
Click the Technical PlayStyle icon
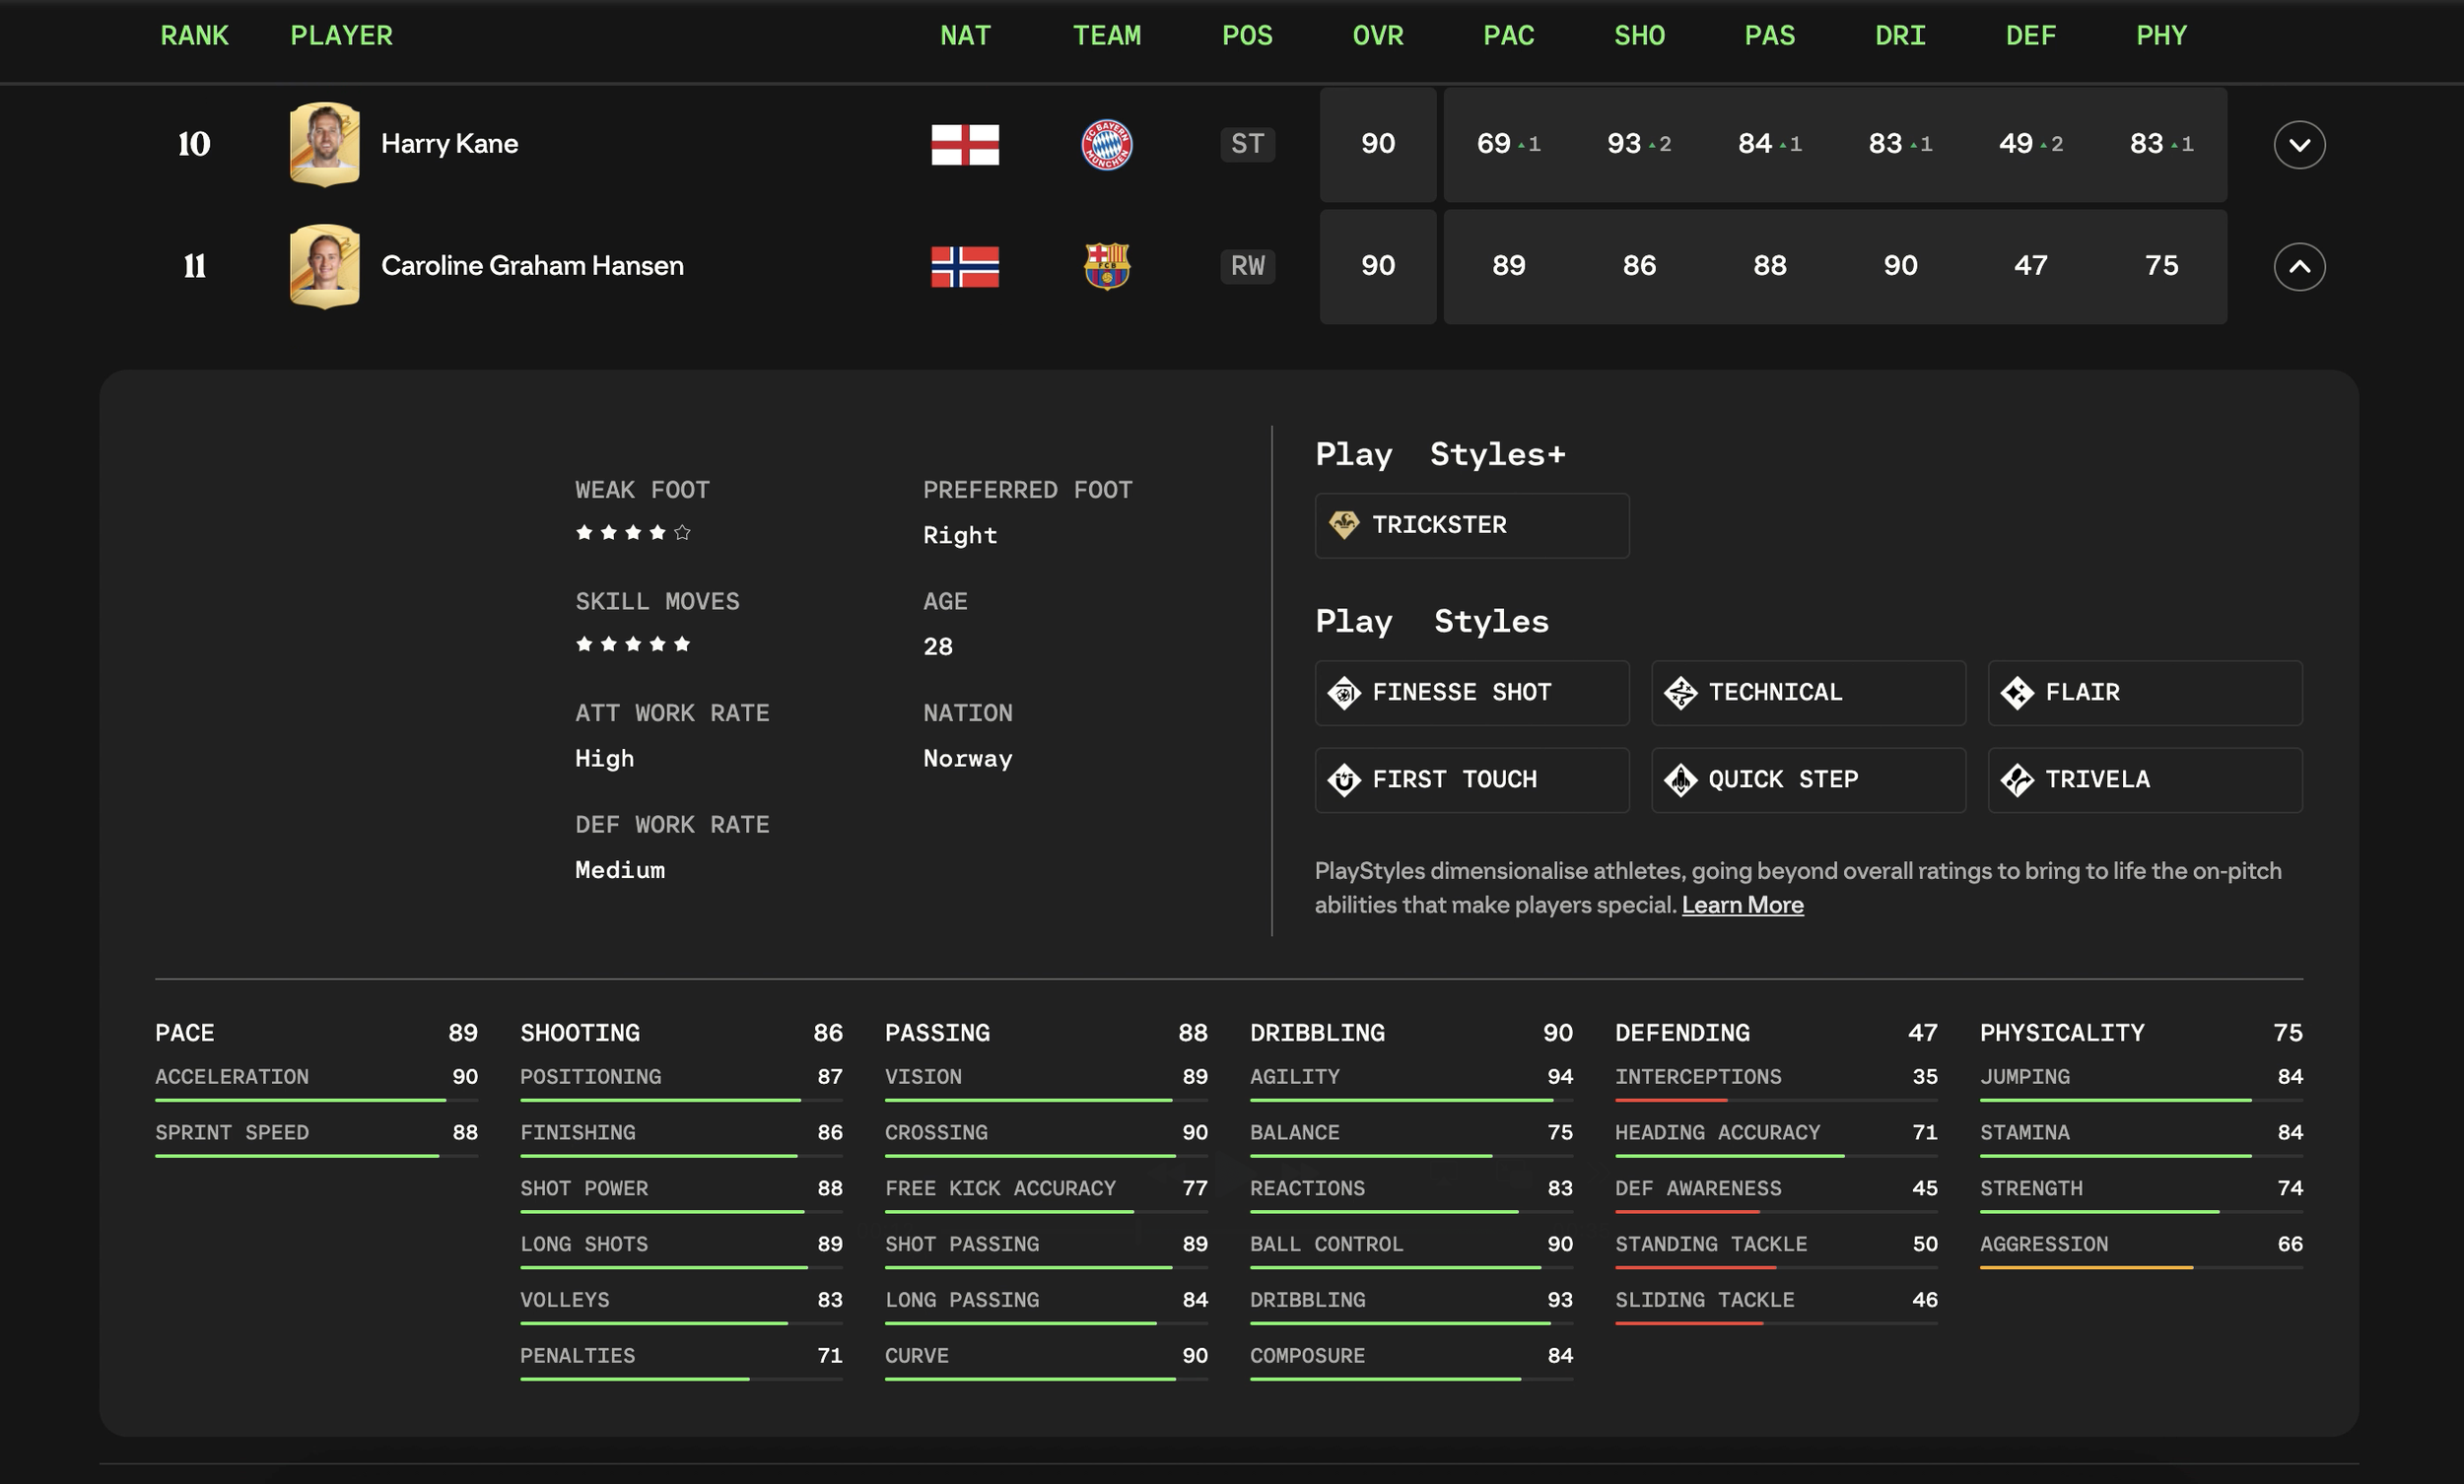pos(1680,692)
